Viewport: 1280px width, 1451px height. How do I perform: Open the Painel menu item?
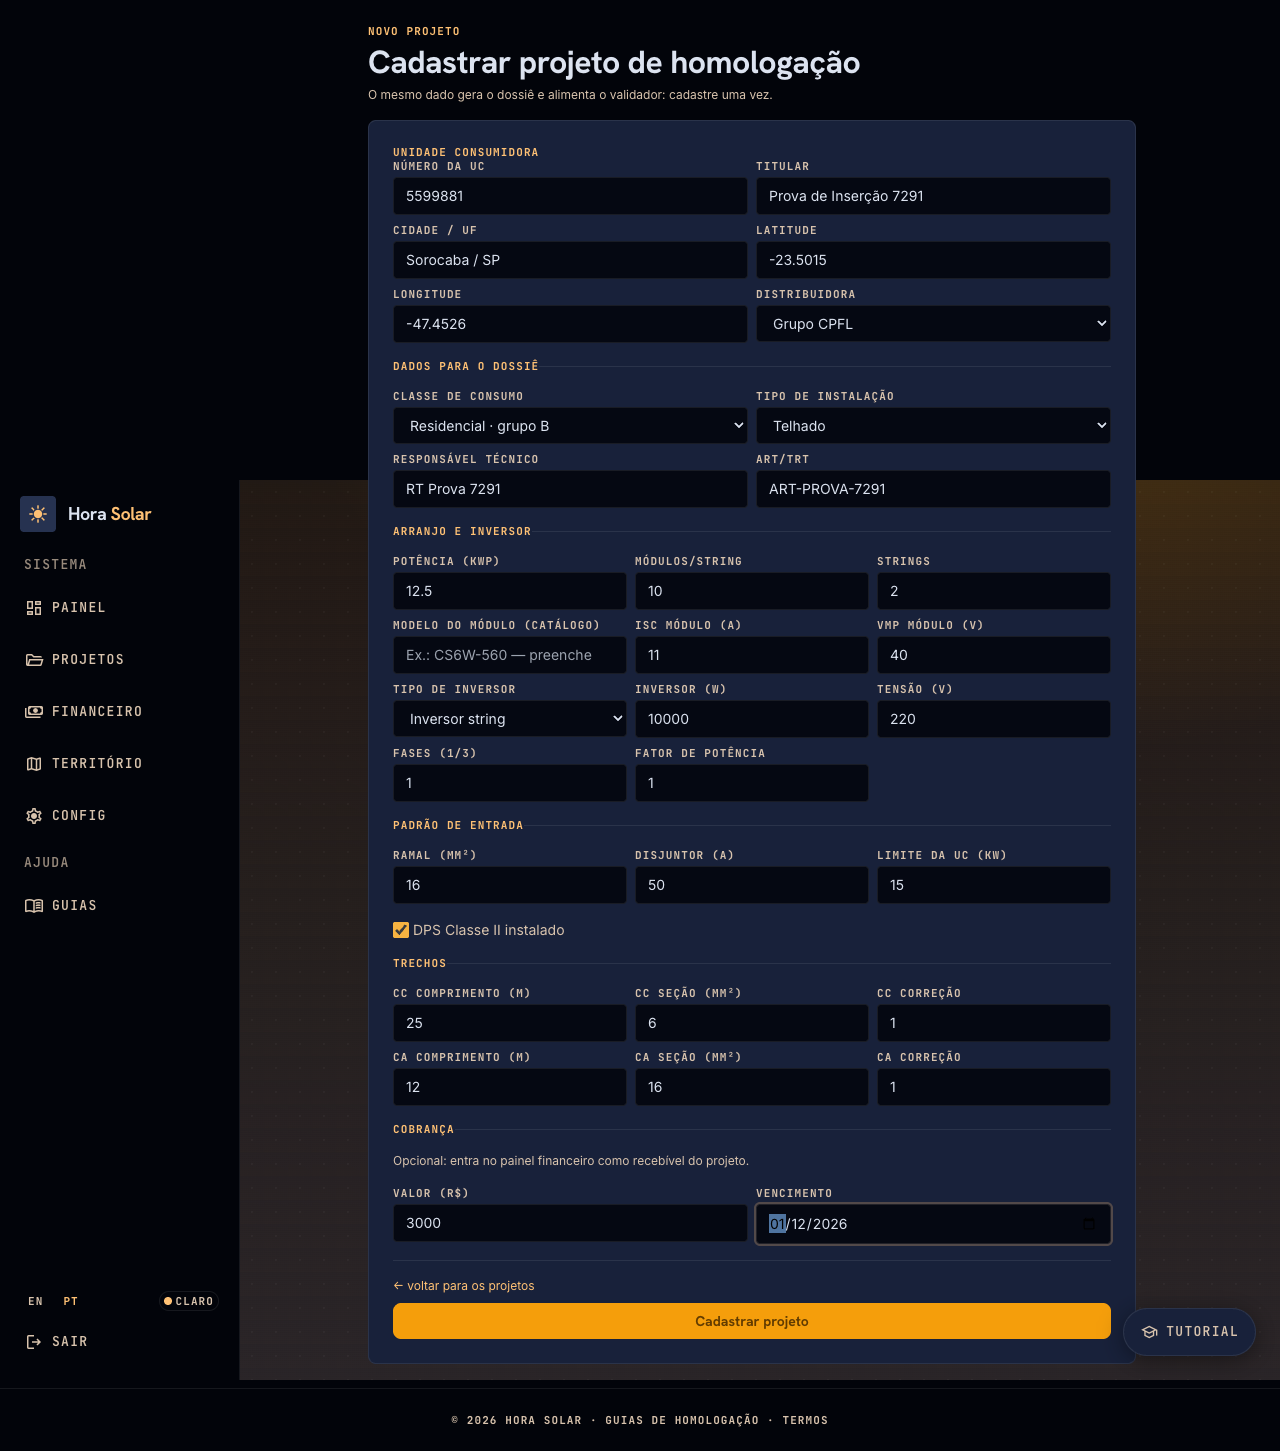(120, 608)
